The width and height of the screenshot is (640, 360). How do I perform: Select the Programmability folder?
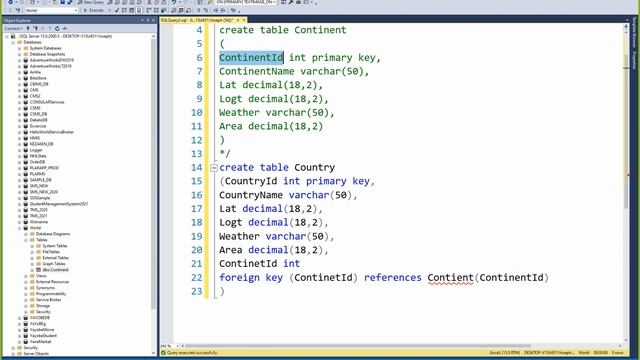coord(51,294)
